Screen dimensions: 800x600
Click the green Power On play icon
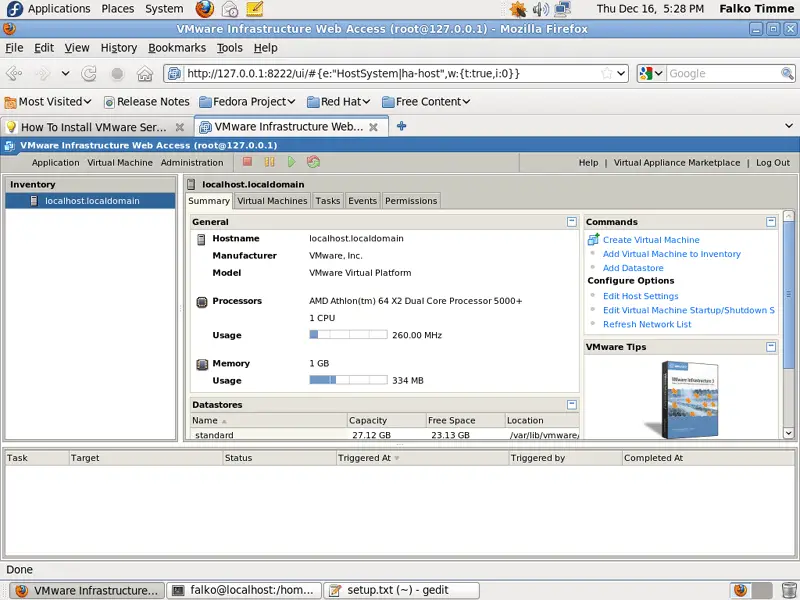pyautogui.click(x=291, y=162)
